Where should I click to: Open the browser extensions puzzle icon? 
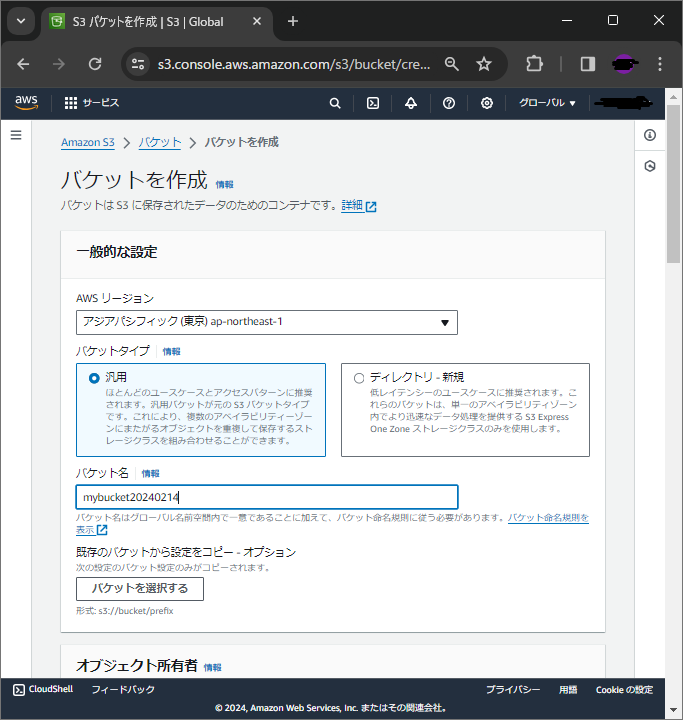pos(534,64)
